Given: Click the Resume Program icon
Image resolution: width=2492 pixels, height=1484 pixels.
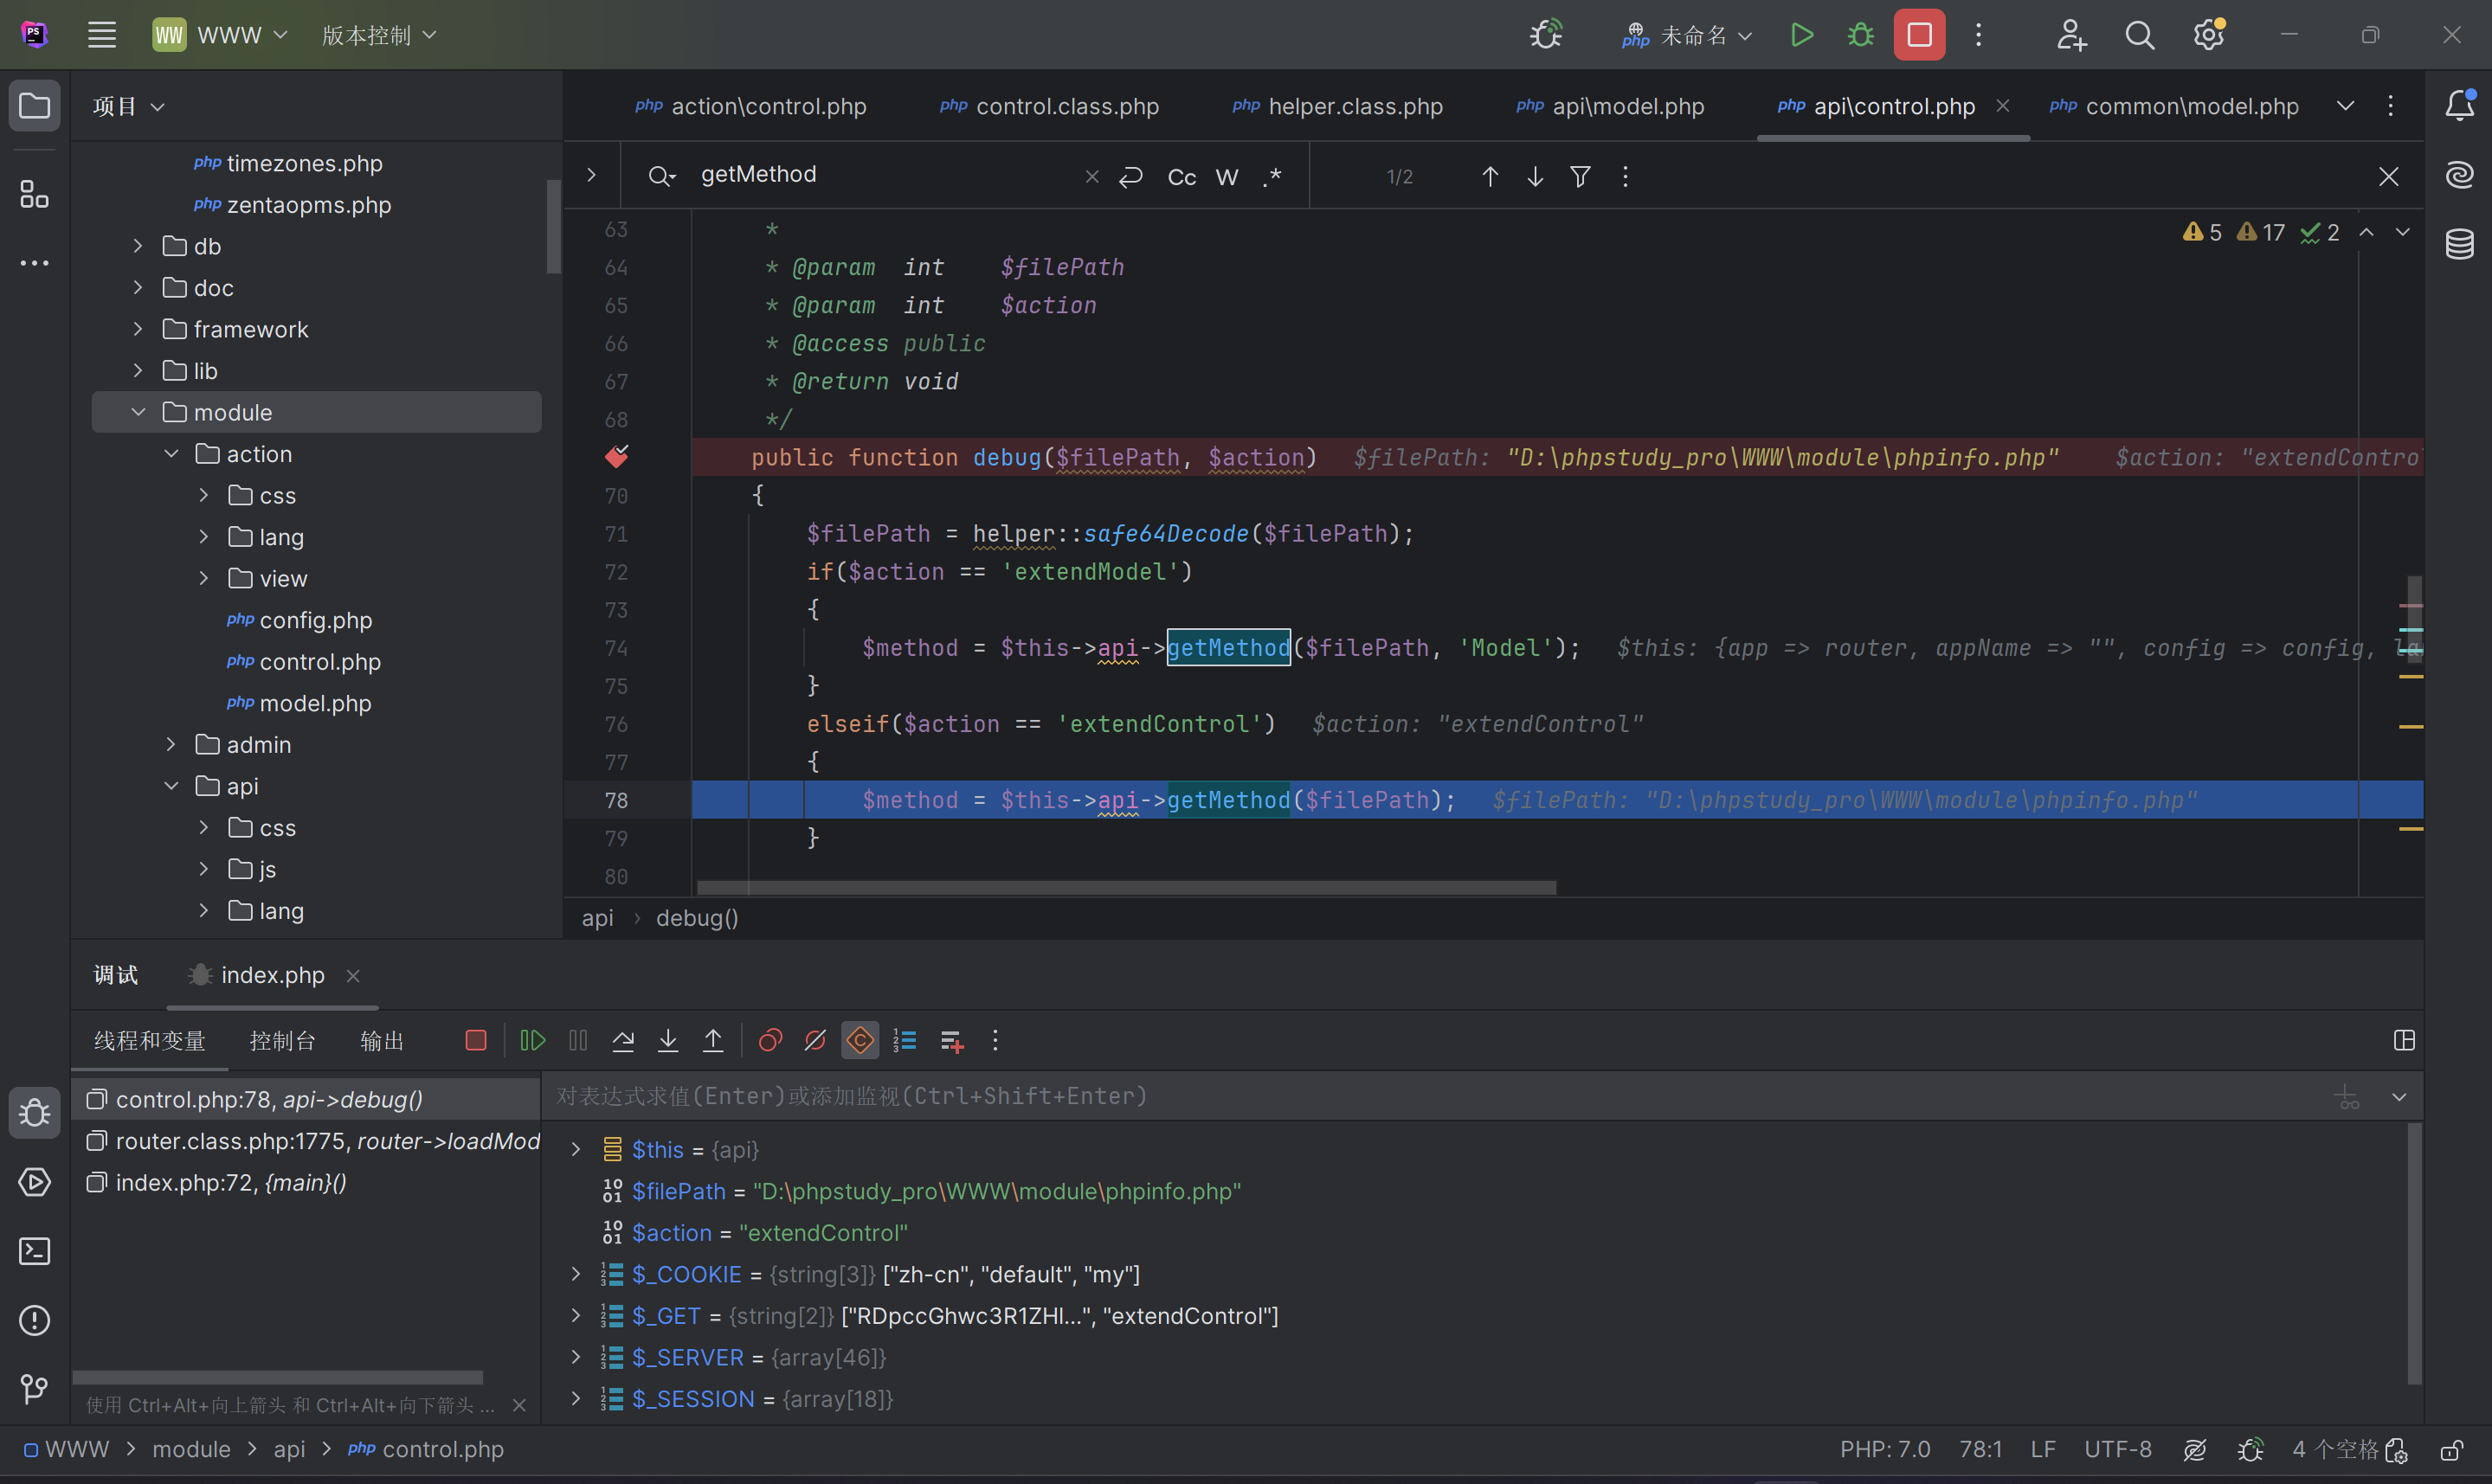Looking at the screenshot, I should coord(532,1041).
